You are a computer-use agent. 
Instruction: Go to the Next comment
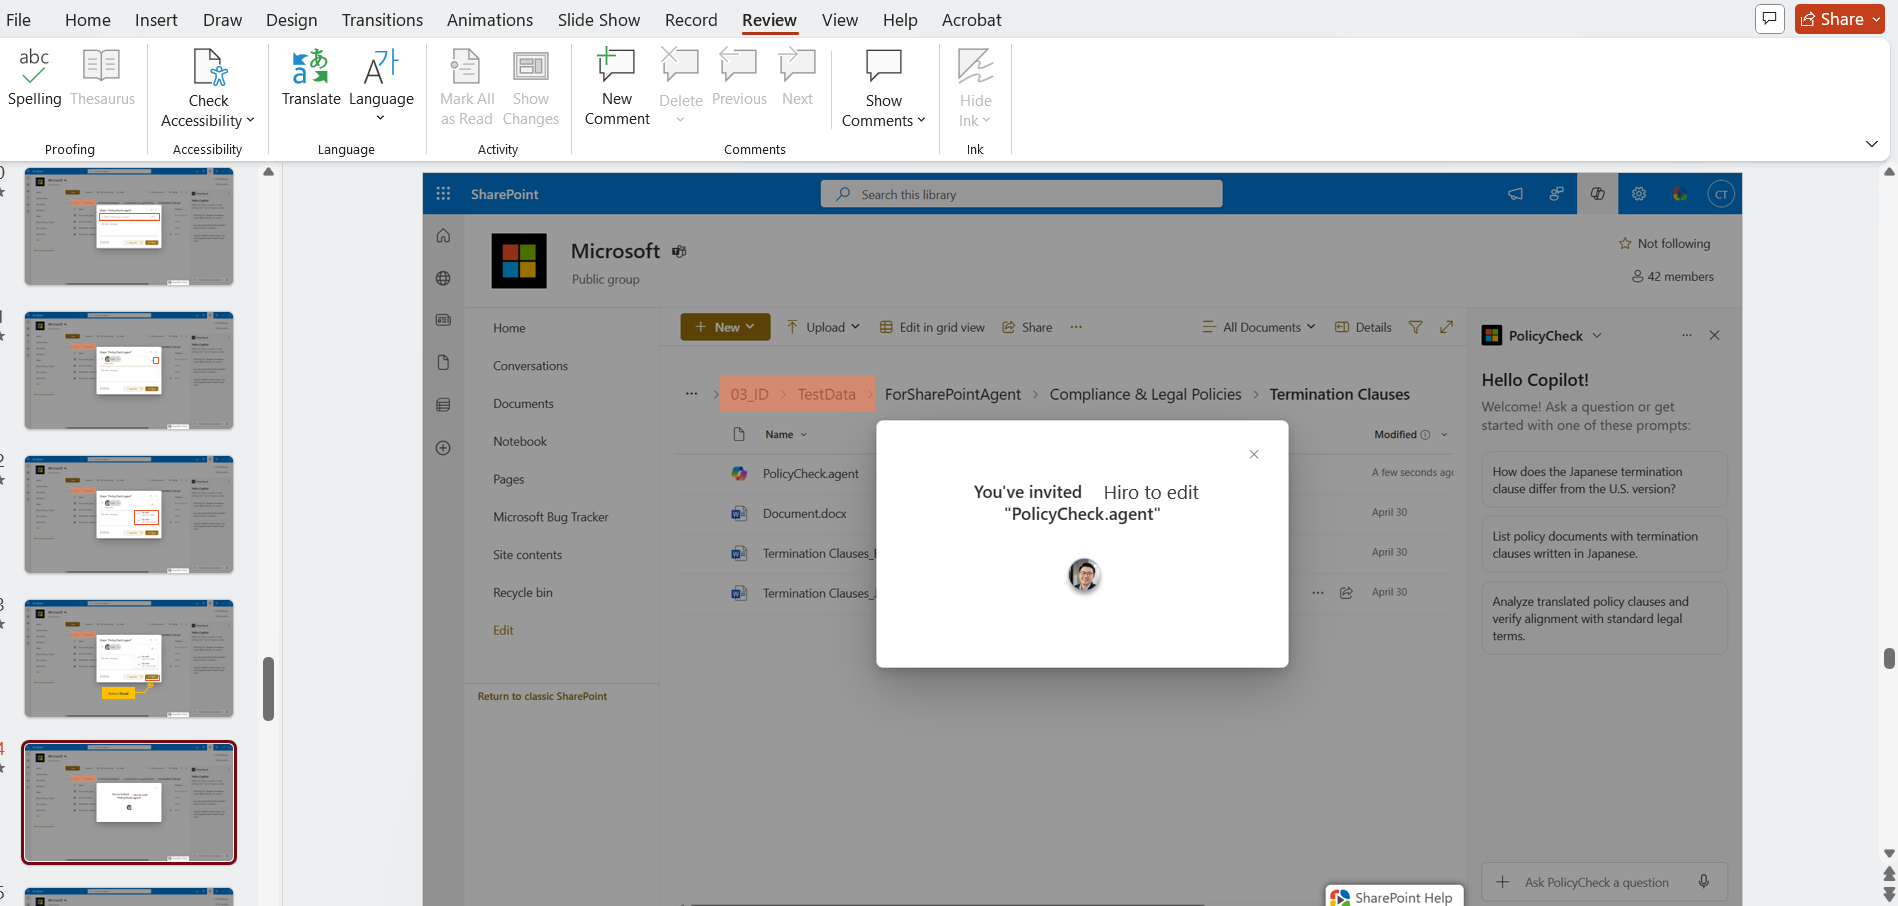[797, 78]
